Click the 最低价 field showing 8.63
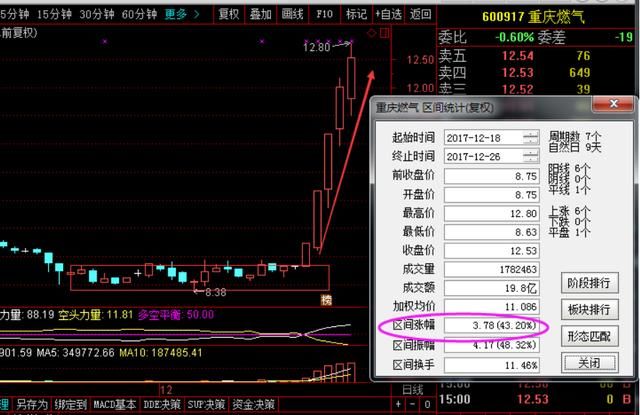Viewport: 640px width, 415px height. [x=491, y=232]
